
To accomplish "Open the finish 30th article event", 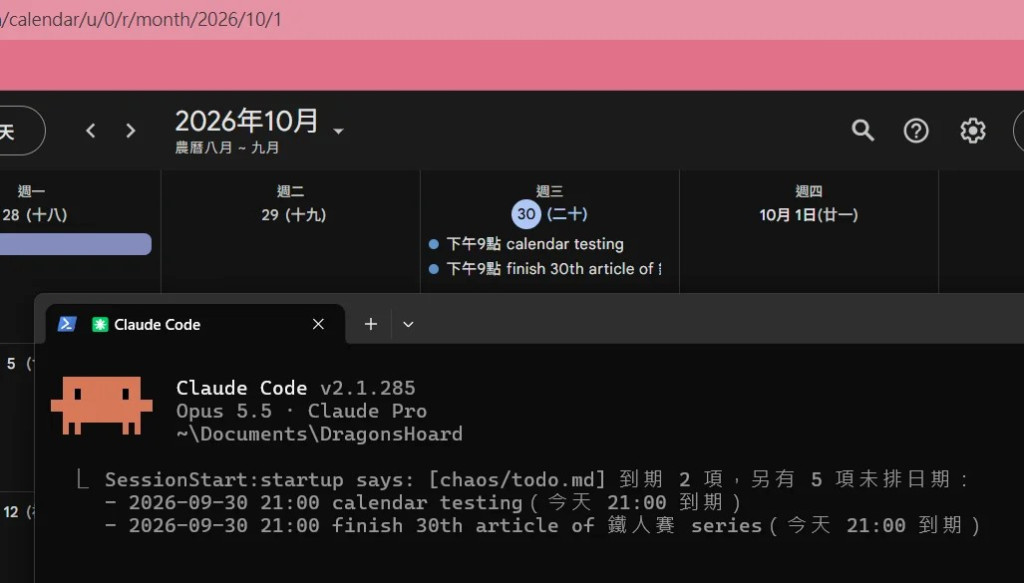I will pos(545,269).
